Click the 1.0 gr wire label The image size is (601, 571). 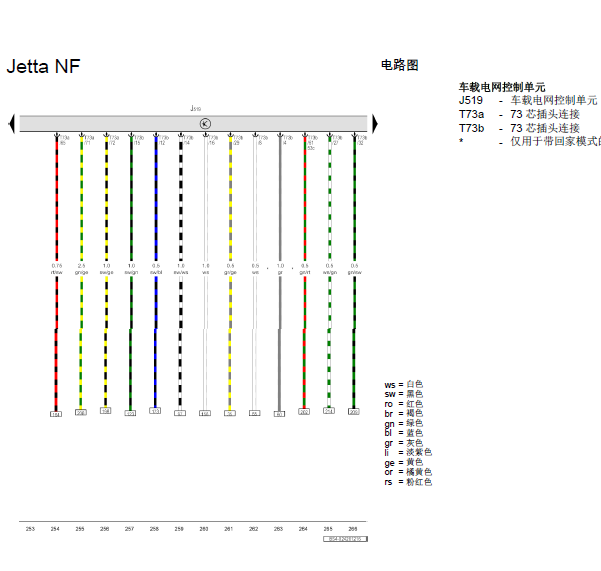pos(280,269)
